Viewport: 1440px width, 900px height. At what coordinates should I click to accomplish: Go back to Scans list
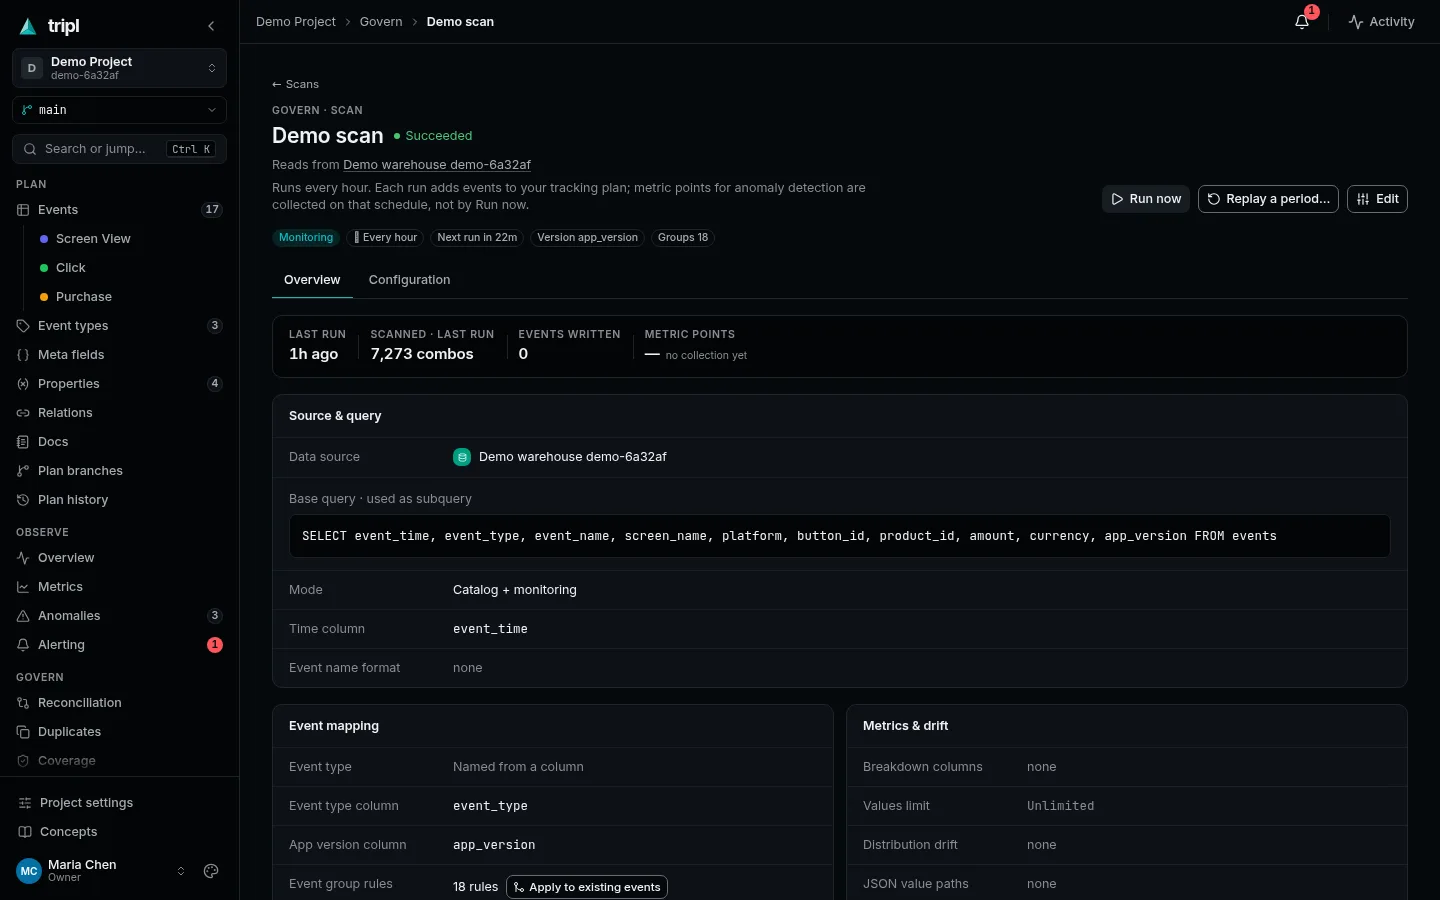[x=295, y=84]
